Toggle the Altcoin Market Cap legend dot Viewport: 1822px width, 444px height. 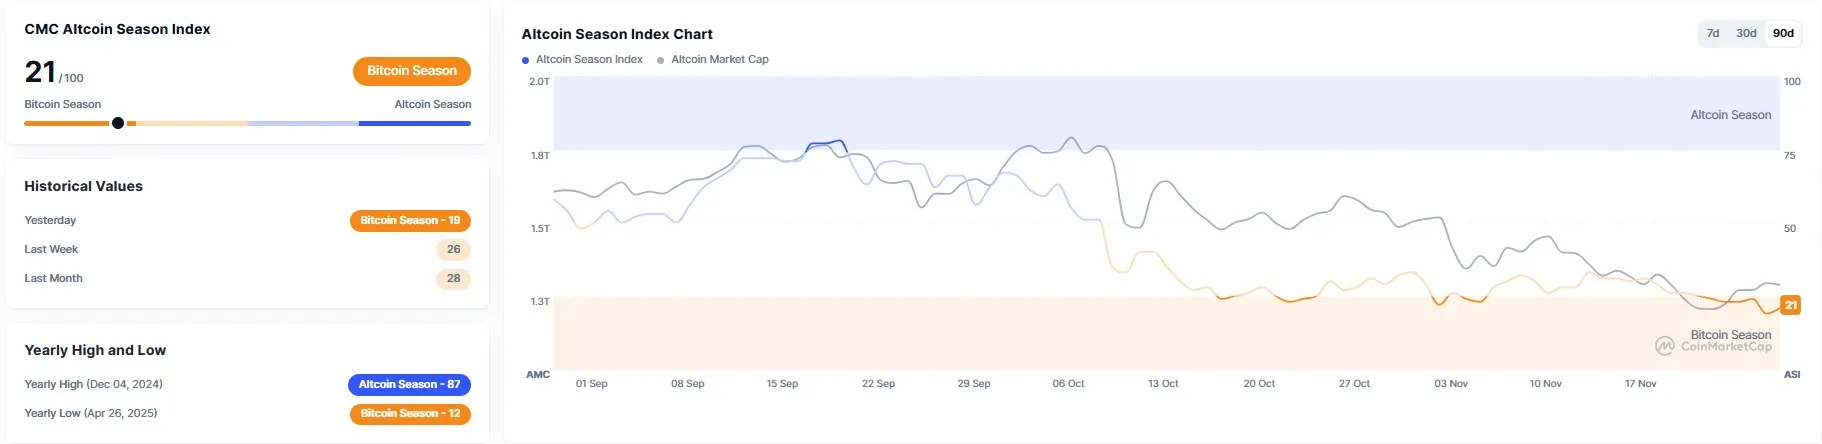[661, 60]
